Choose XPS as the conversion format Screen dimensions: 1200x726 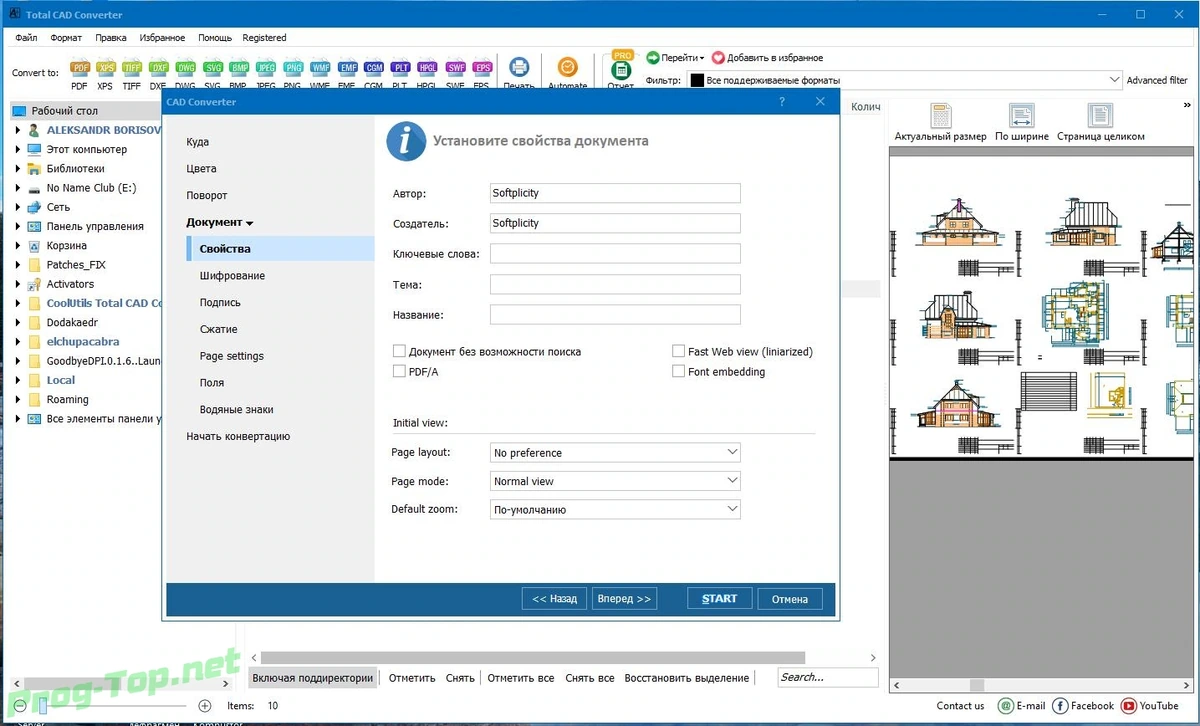tap(106, 69)
